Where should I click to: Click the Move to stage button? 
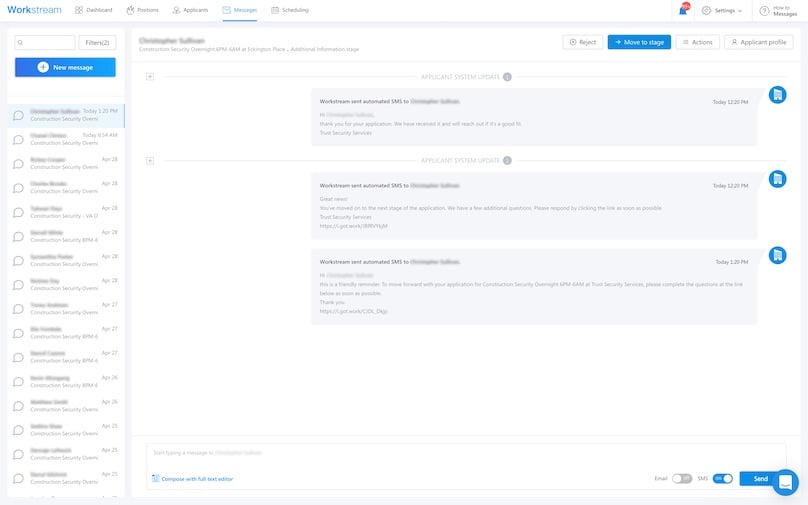click(639, 42)
